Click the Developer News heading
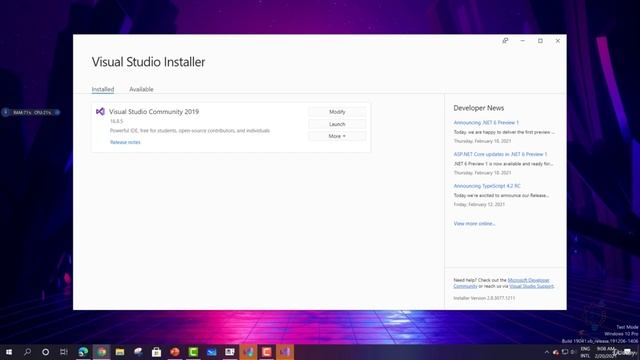This screenshot has width=640, height=360. click(479, 108)
